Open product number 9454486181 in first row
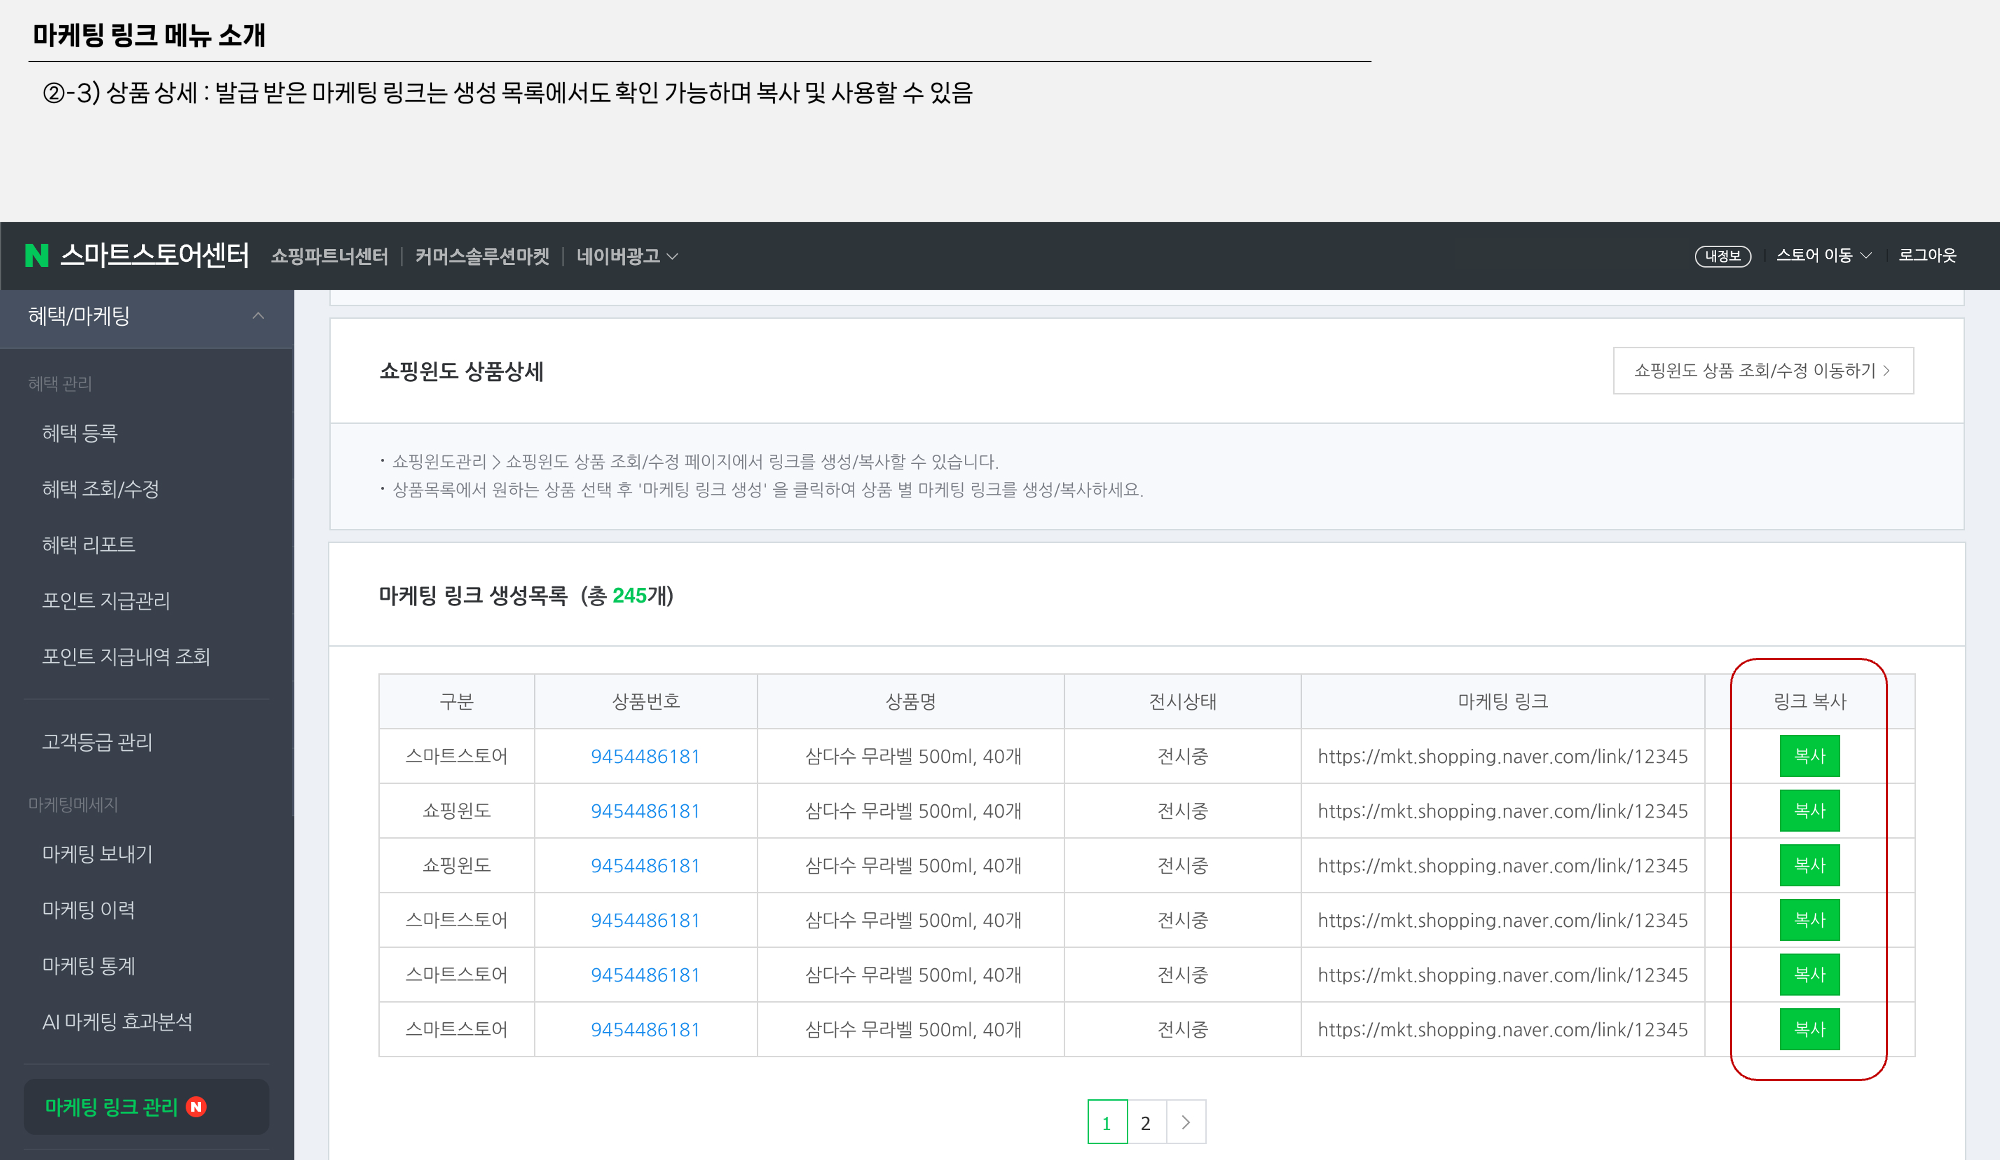2002x1160 pixels. (x=645, y=757)
